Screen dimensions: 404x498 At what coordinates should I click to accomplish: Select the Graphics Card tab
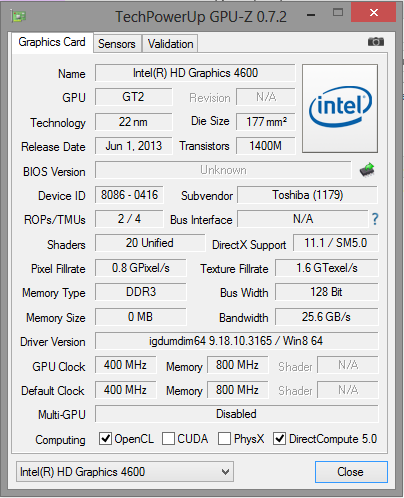[x=52, y=42]
